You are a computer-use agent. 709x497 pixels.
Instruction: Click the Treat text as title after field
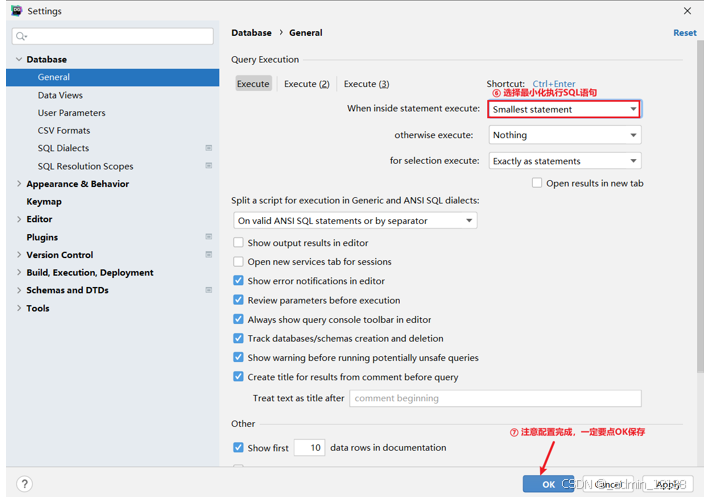495,398
